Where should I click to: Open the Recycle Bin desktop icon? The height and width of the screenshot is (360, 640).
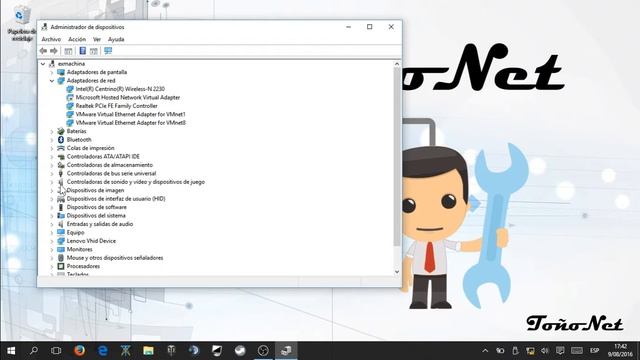pos(21,24)
